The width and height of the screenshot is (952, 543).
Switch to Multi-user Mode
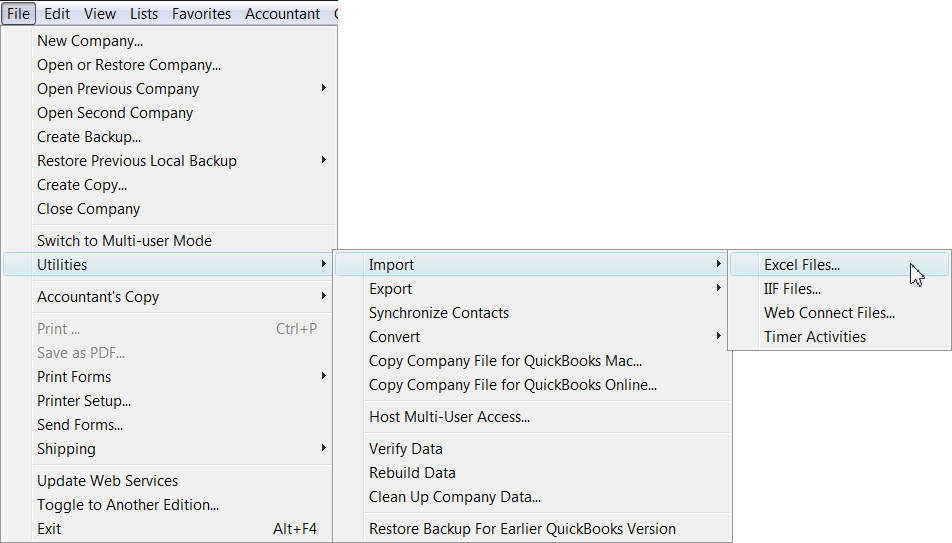(x=124, y=241)
